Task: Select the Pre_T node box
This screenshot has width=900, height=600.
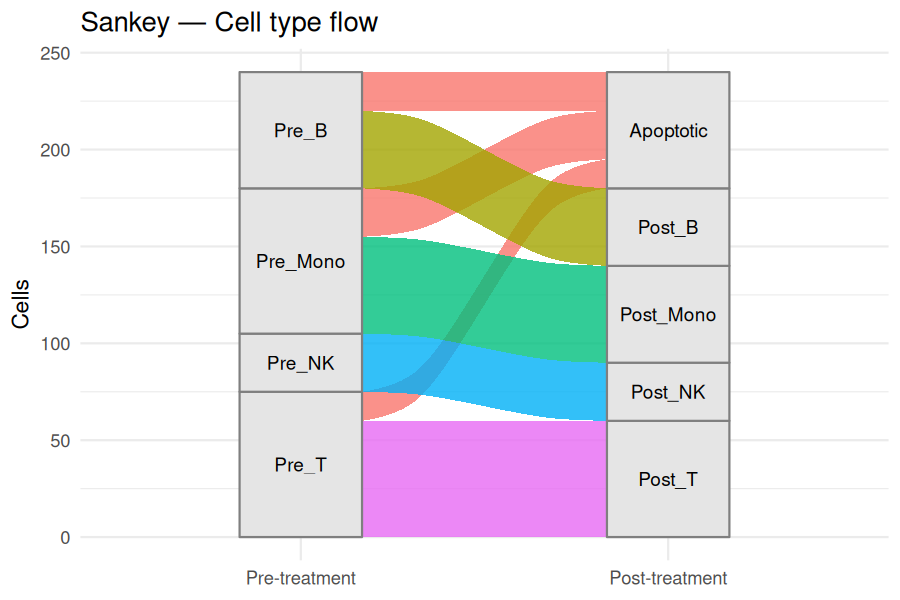Action: click(301, 464)
